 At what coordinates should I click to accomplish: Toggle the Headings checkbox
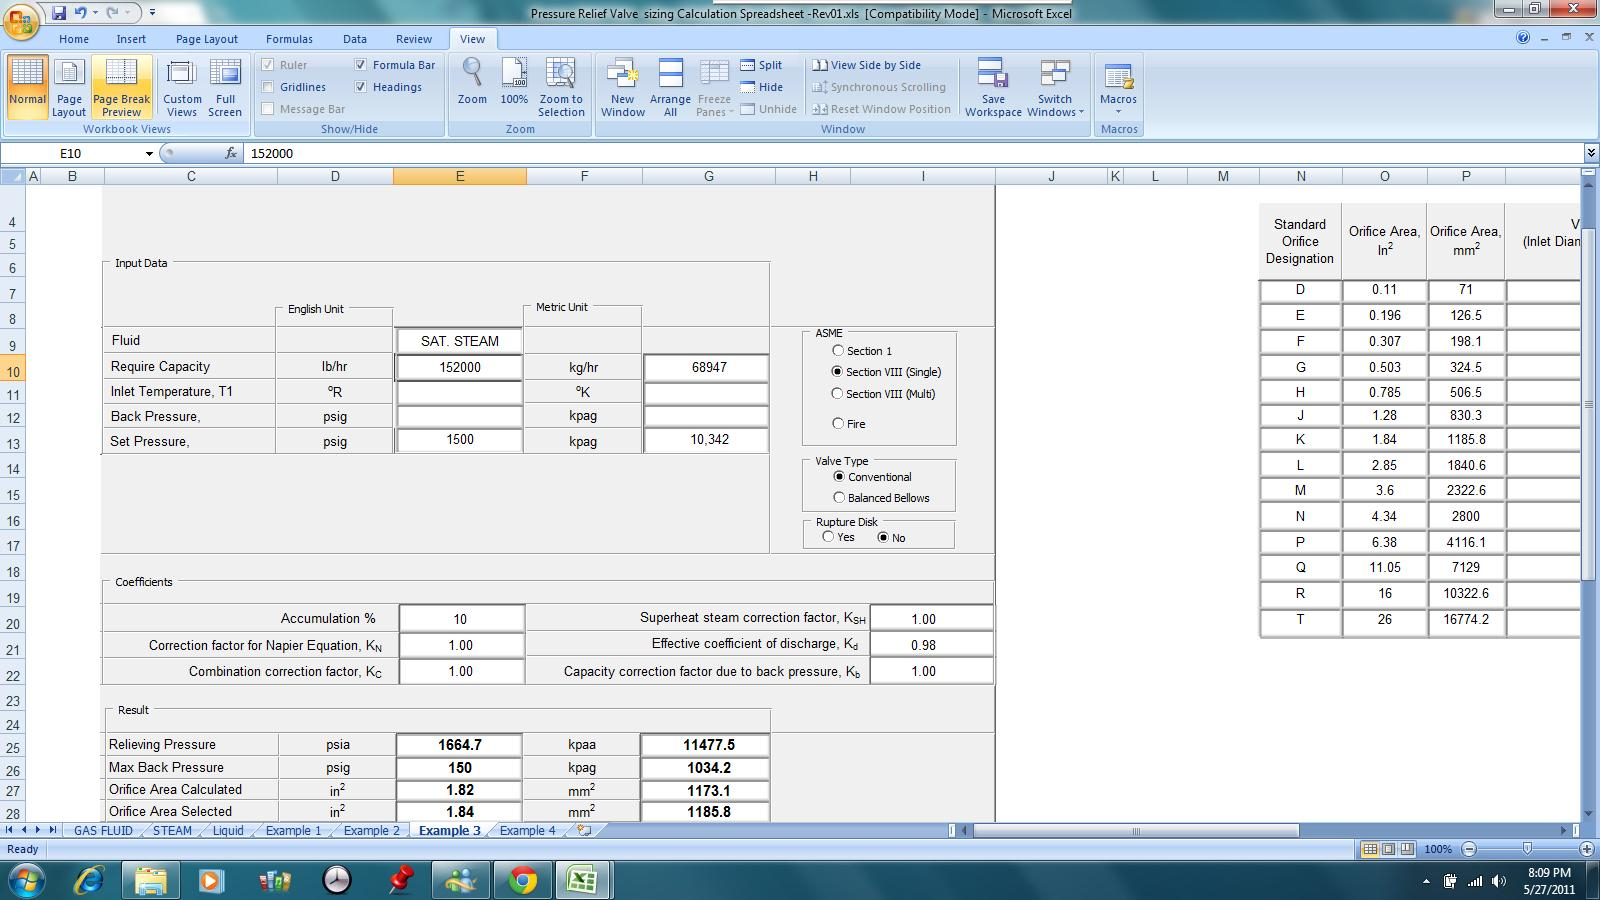pos(361,87)
